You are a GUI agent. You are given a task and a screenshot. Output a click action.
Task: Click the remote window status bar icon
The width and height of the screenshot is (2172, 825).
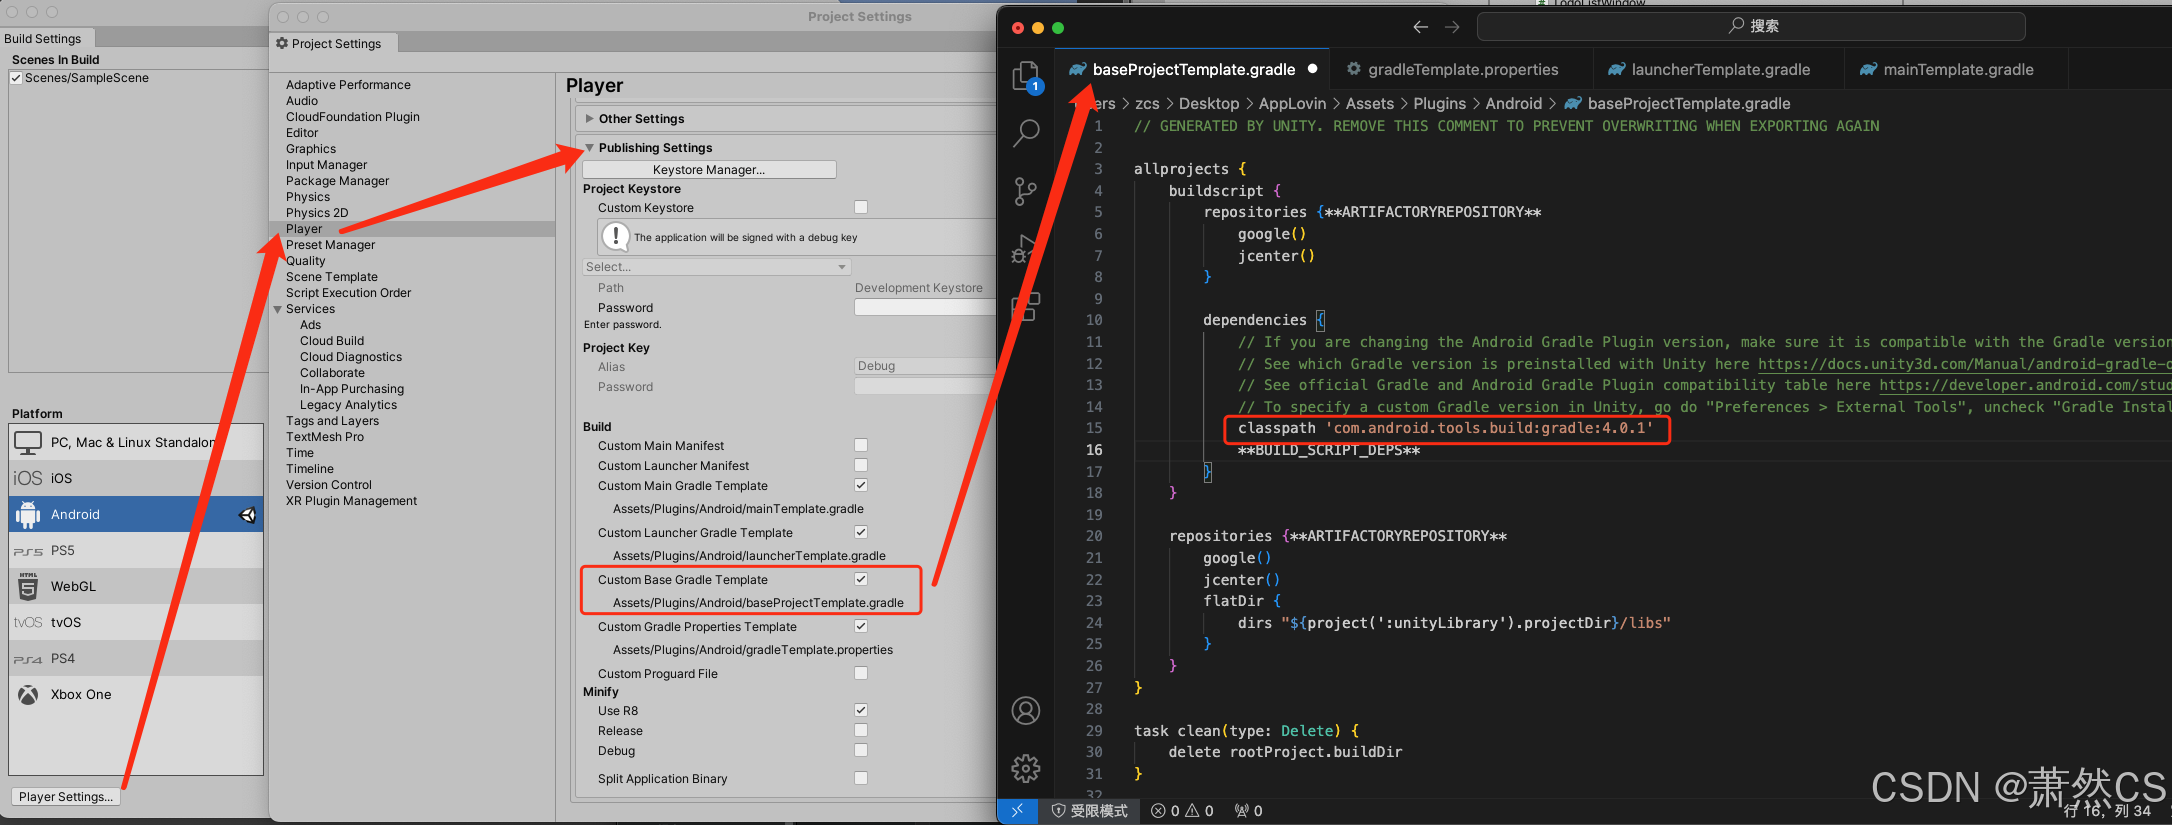pyautogui.click(x=1017, y=811)
